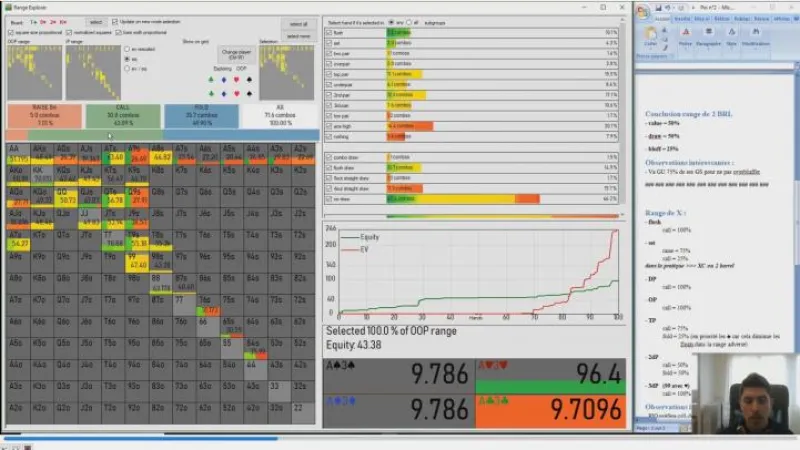This screenshot has height=450, width=800.
Task: Expand the Modification editing dropdown arrow
Action: pos(755,49)
